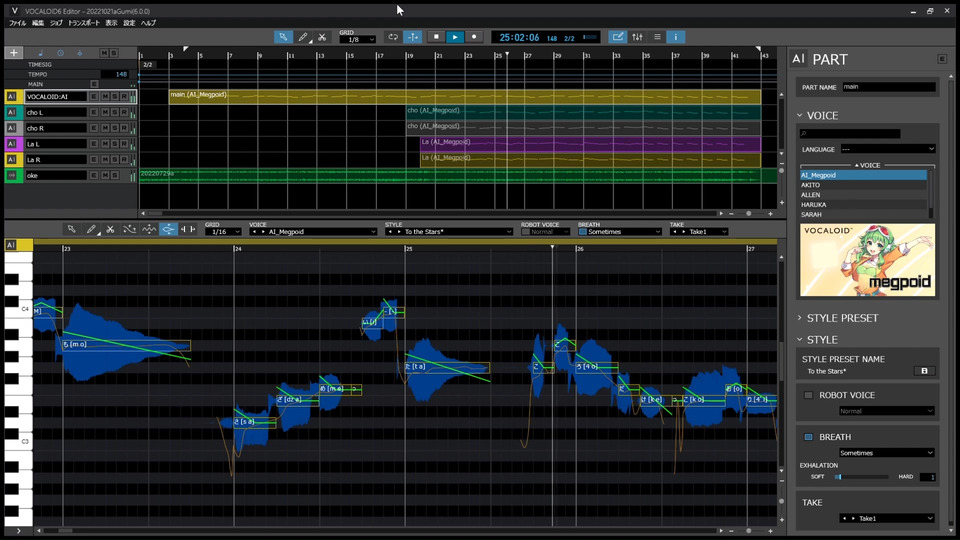Uncheck the BREATH checkbox in Style panel
Image resolution: width=960 pixels, height=540 pixels.
809,437
